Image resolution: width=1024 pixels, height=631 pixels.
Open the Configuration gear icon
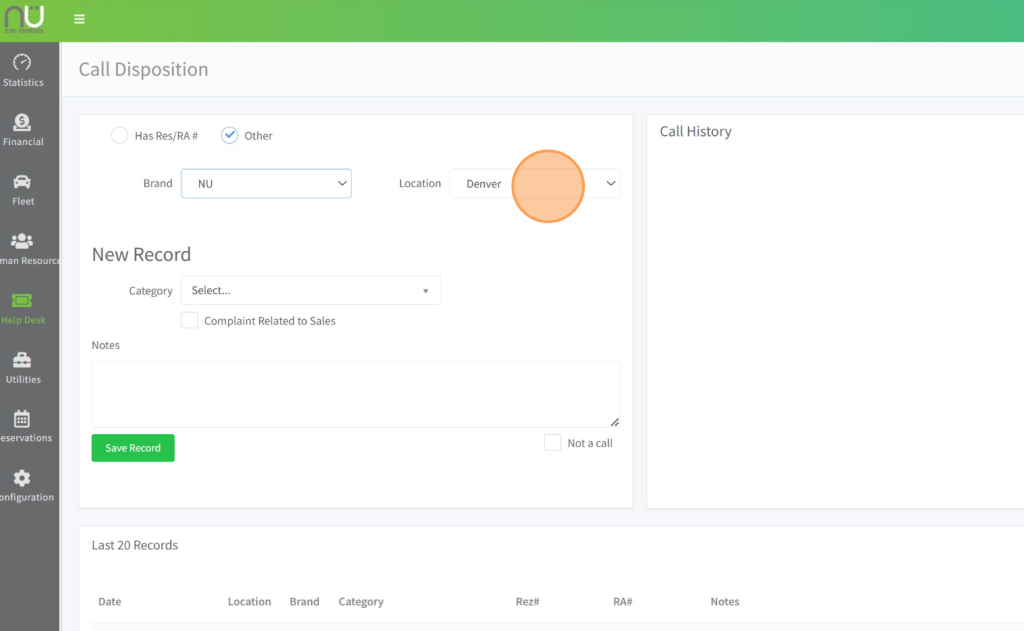(22, 478)
